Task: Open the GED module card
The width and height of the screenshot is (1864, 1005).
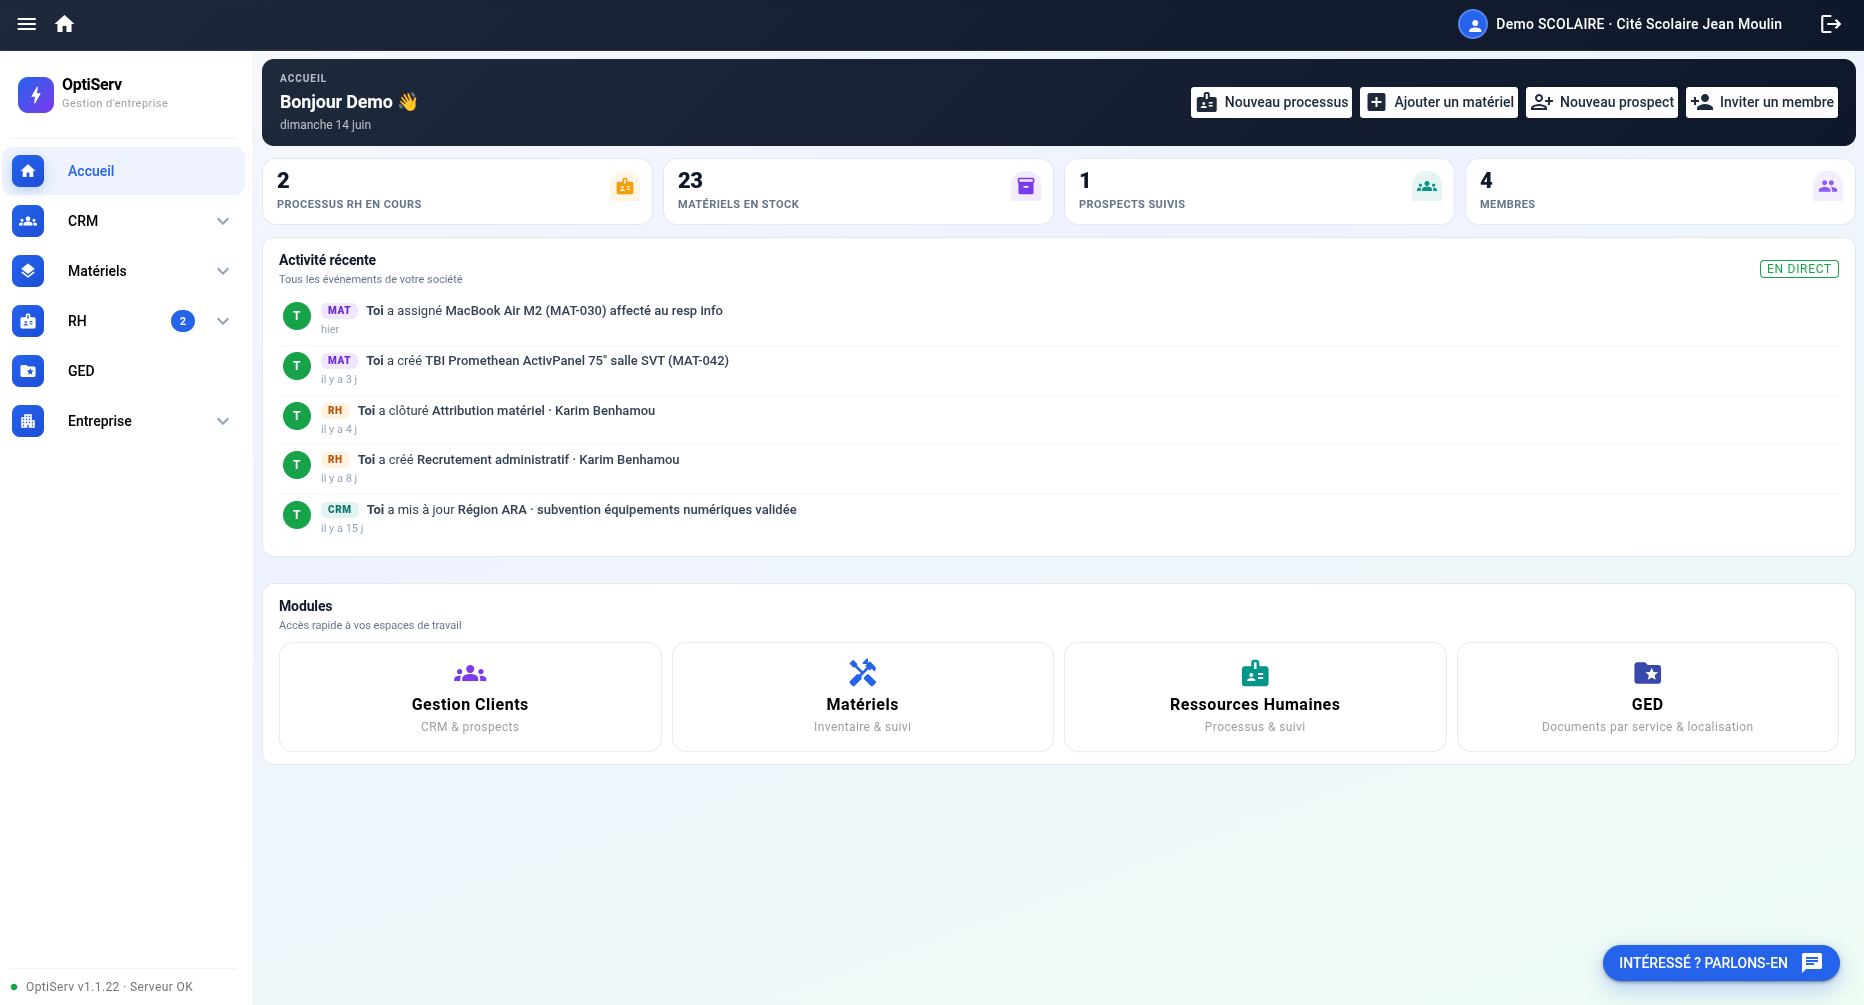Action: (x=1647, y=697)
